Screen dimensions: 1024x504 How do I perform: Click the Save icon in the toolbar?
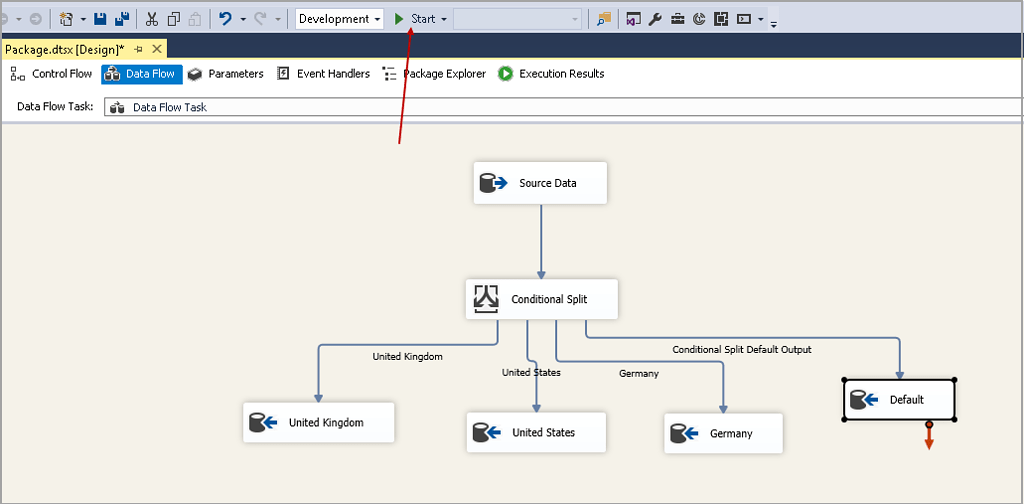[100, 19]
